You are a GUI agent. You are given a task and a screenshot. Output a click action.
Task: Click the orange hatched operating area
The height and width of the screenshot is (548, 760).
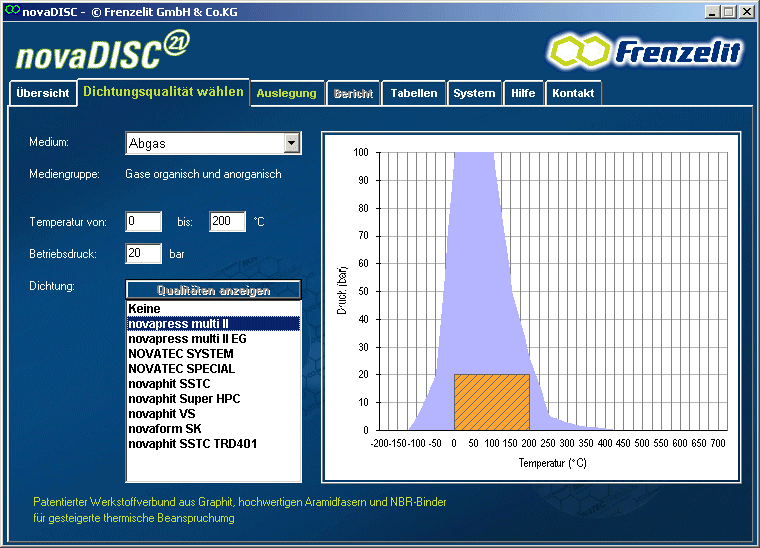coord(491,402)
